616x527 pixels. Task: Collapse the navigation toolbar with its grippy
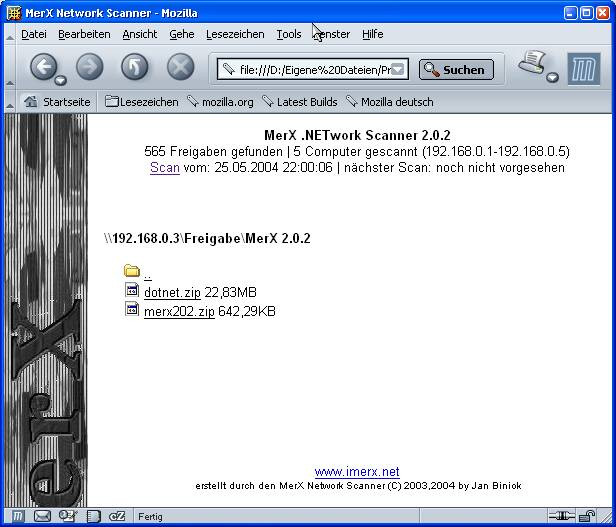click(10, 68)
